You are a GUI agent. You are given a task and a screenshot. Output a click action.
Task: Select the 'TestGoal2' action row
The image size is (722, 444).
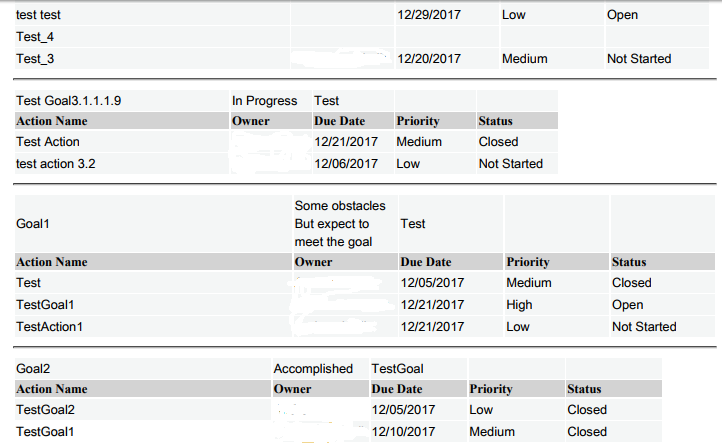[46, 410]
